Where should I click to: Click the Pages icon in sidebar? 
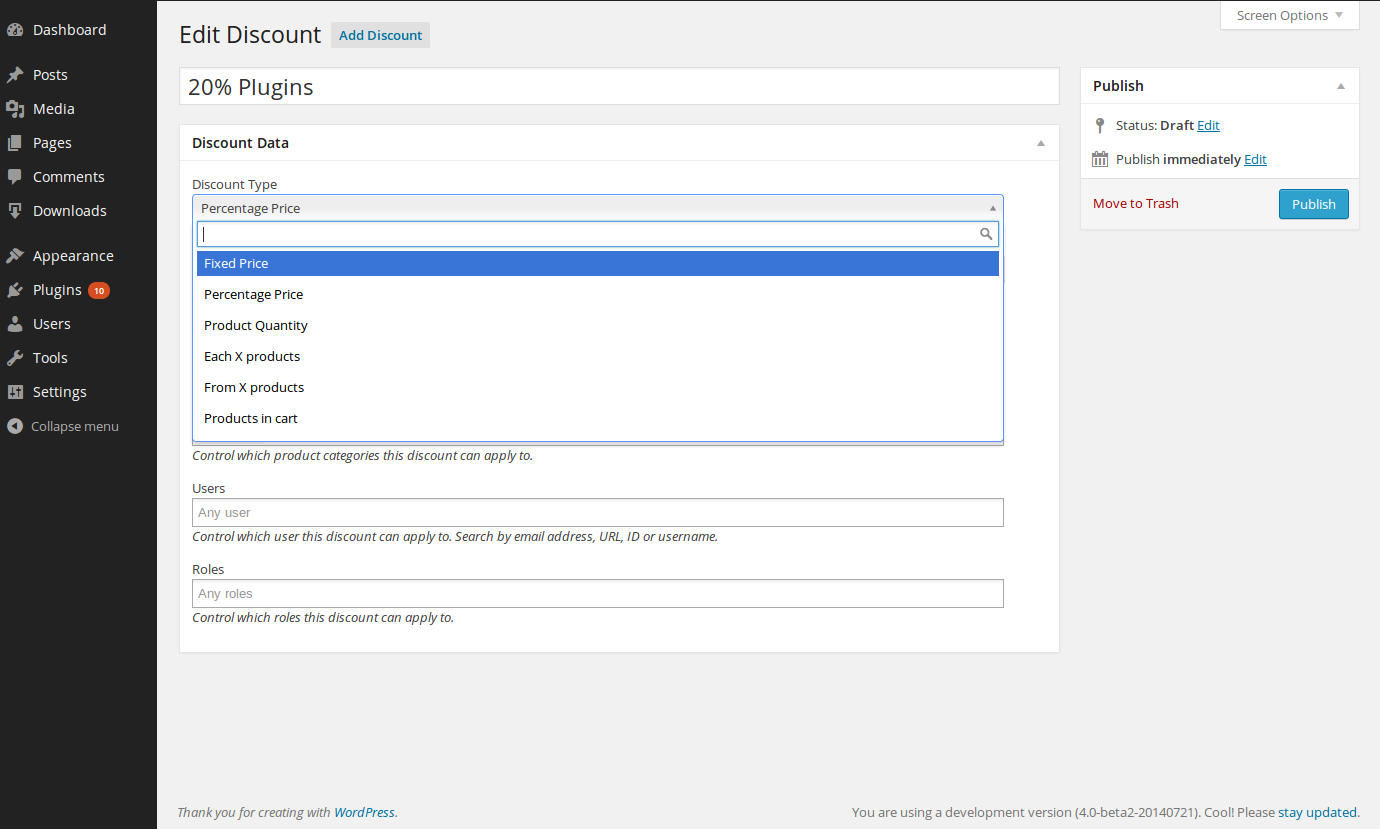coord(15,143)
